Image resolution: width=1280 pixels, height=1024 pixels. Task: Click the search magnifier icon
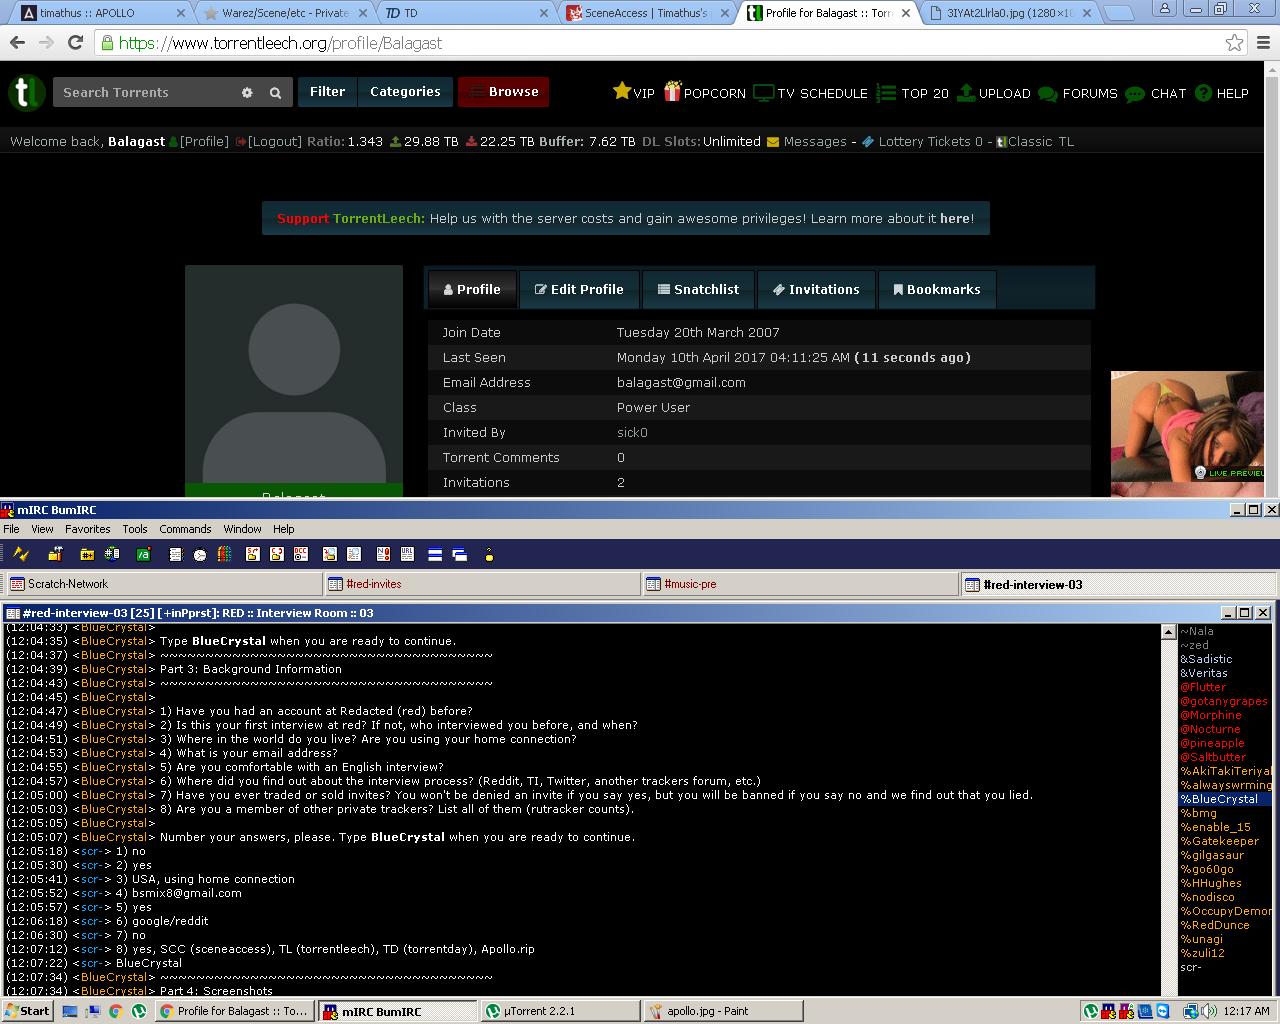275,92
